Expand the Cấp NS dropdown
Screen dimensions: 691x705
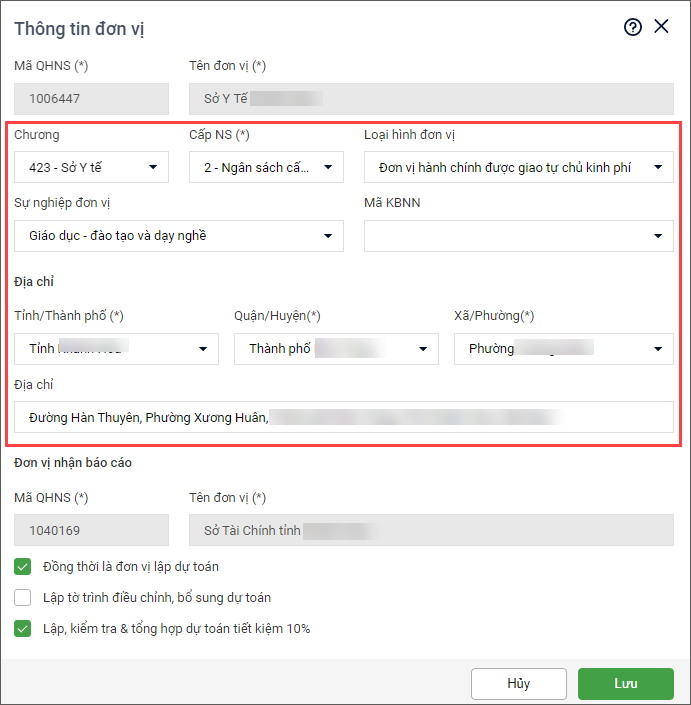(x=266, y=167)
